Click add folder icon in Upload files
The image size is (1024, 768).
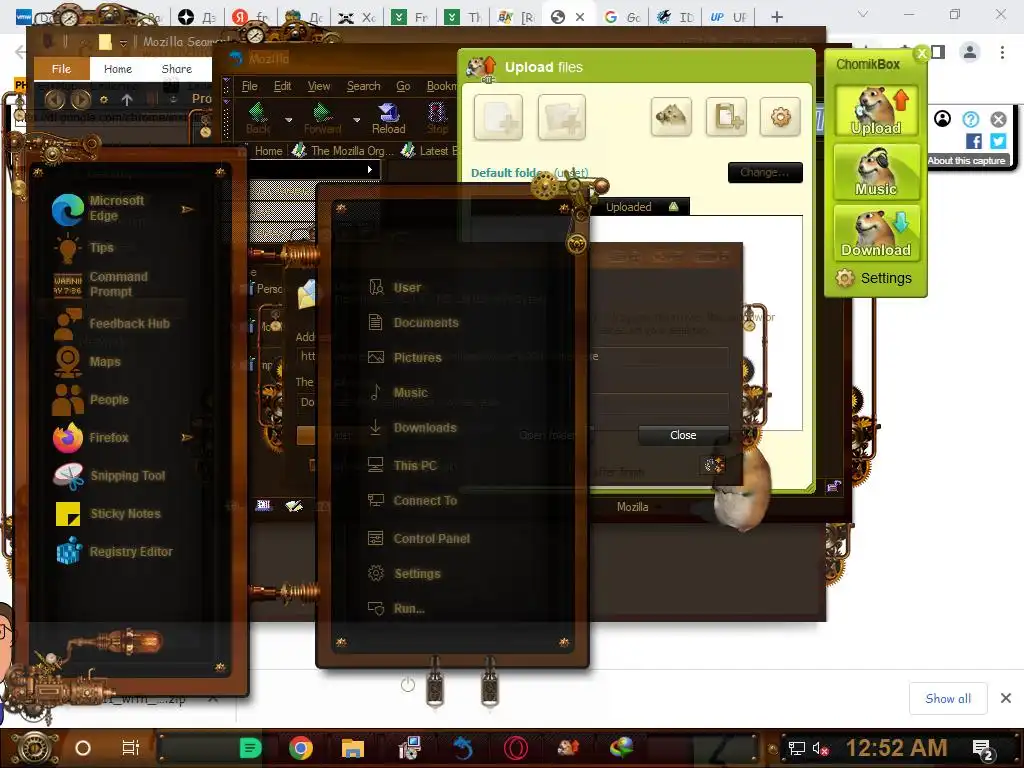562,117
